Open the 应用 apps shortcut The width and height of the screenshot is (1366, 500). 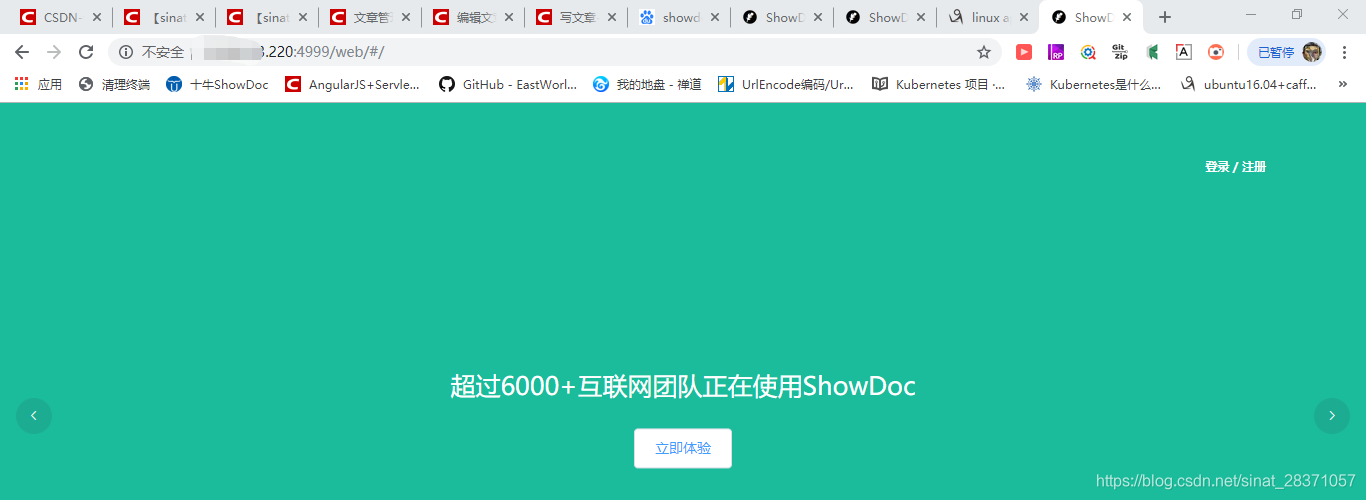pyautogui.click(x=38, y=85)
